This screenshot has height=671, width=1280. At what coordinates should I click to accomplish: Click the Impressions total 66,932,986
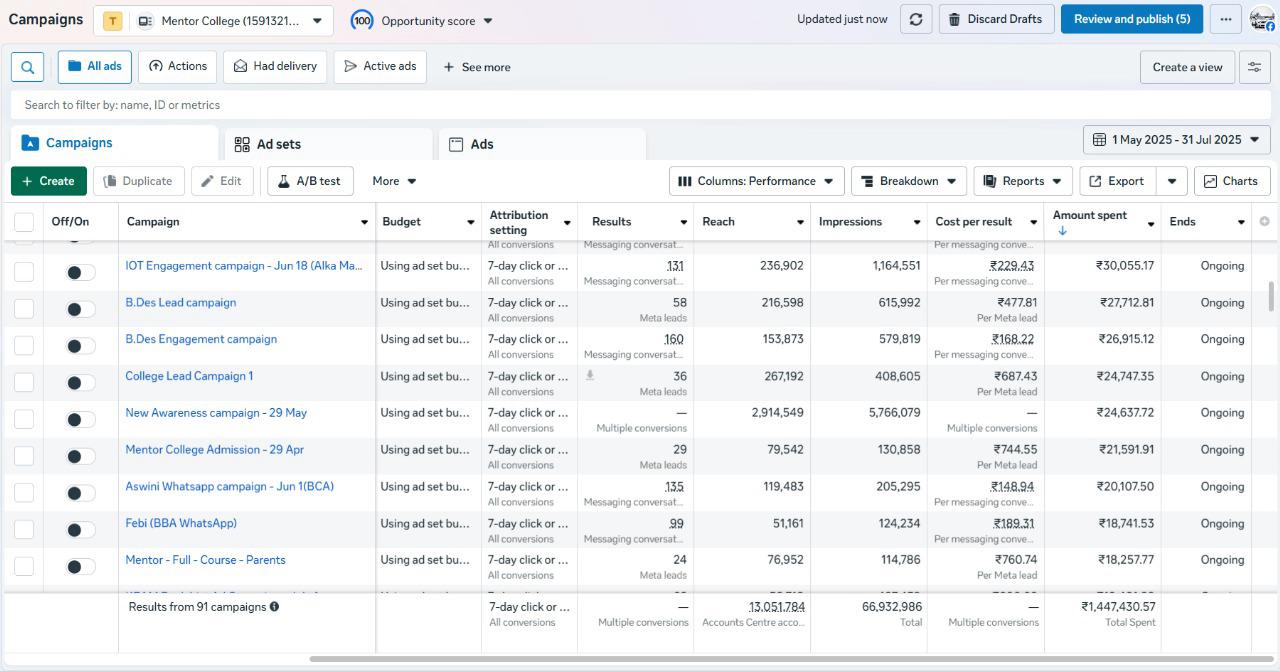coord(892,607)
